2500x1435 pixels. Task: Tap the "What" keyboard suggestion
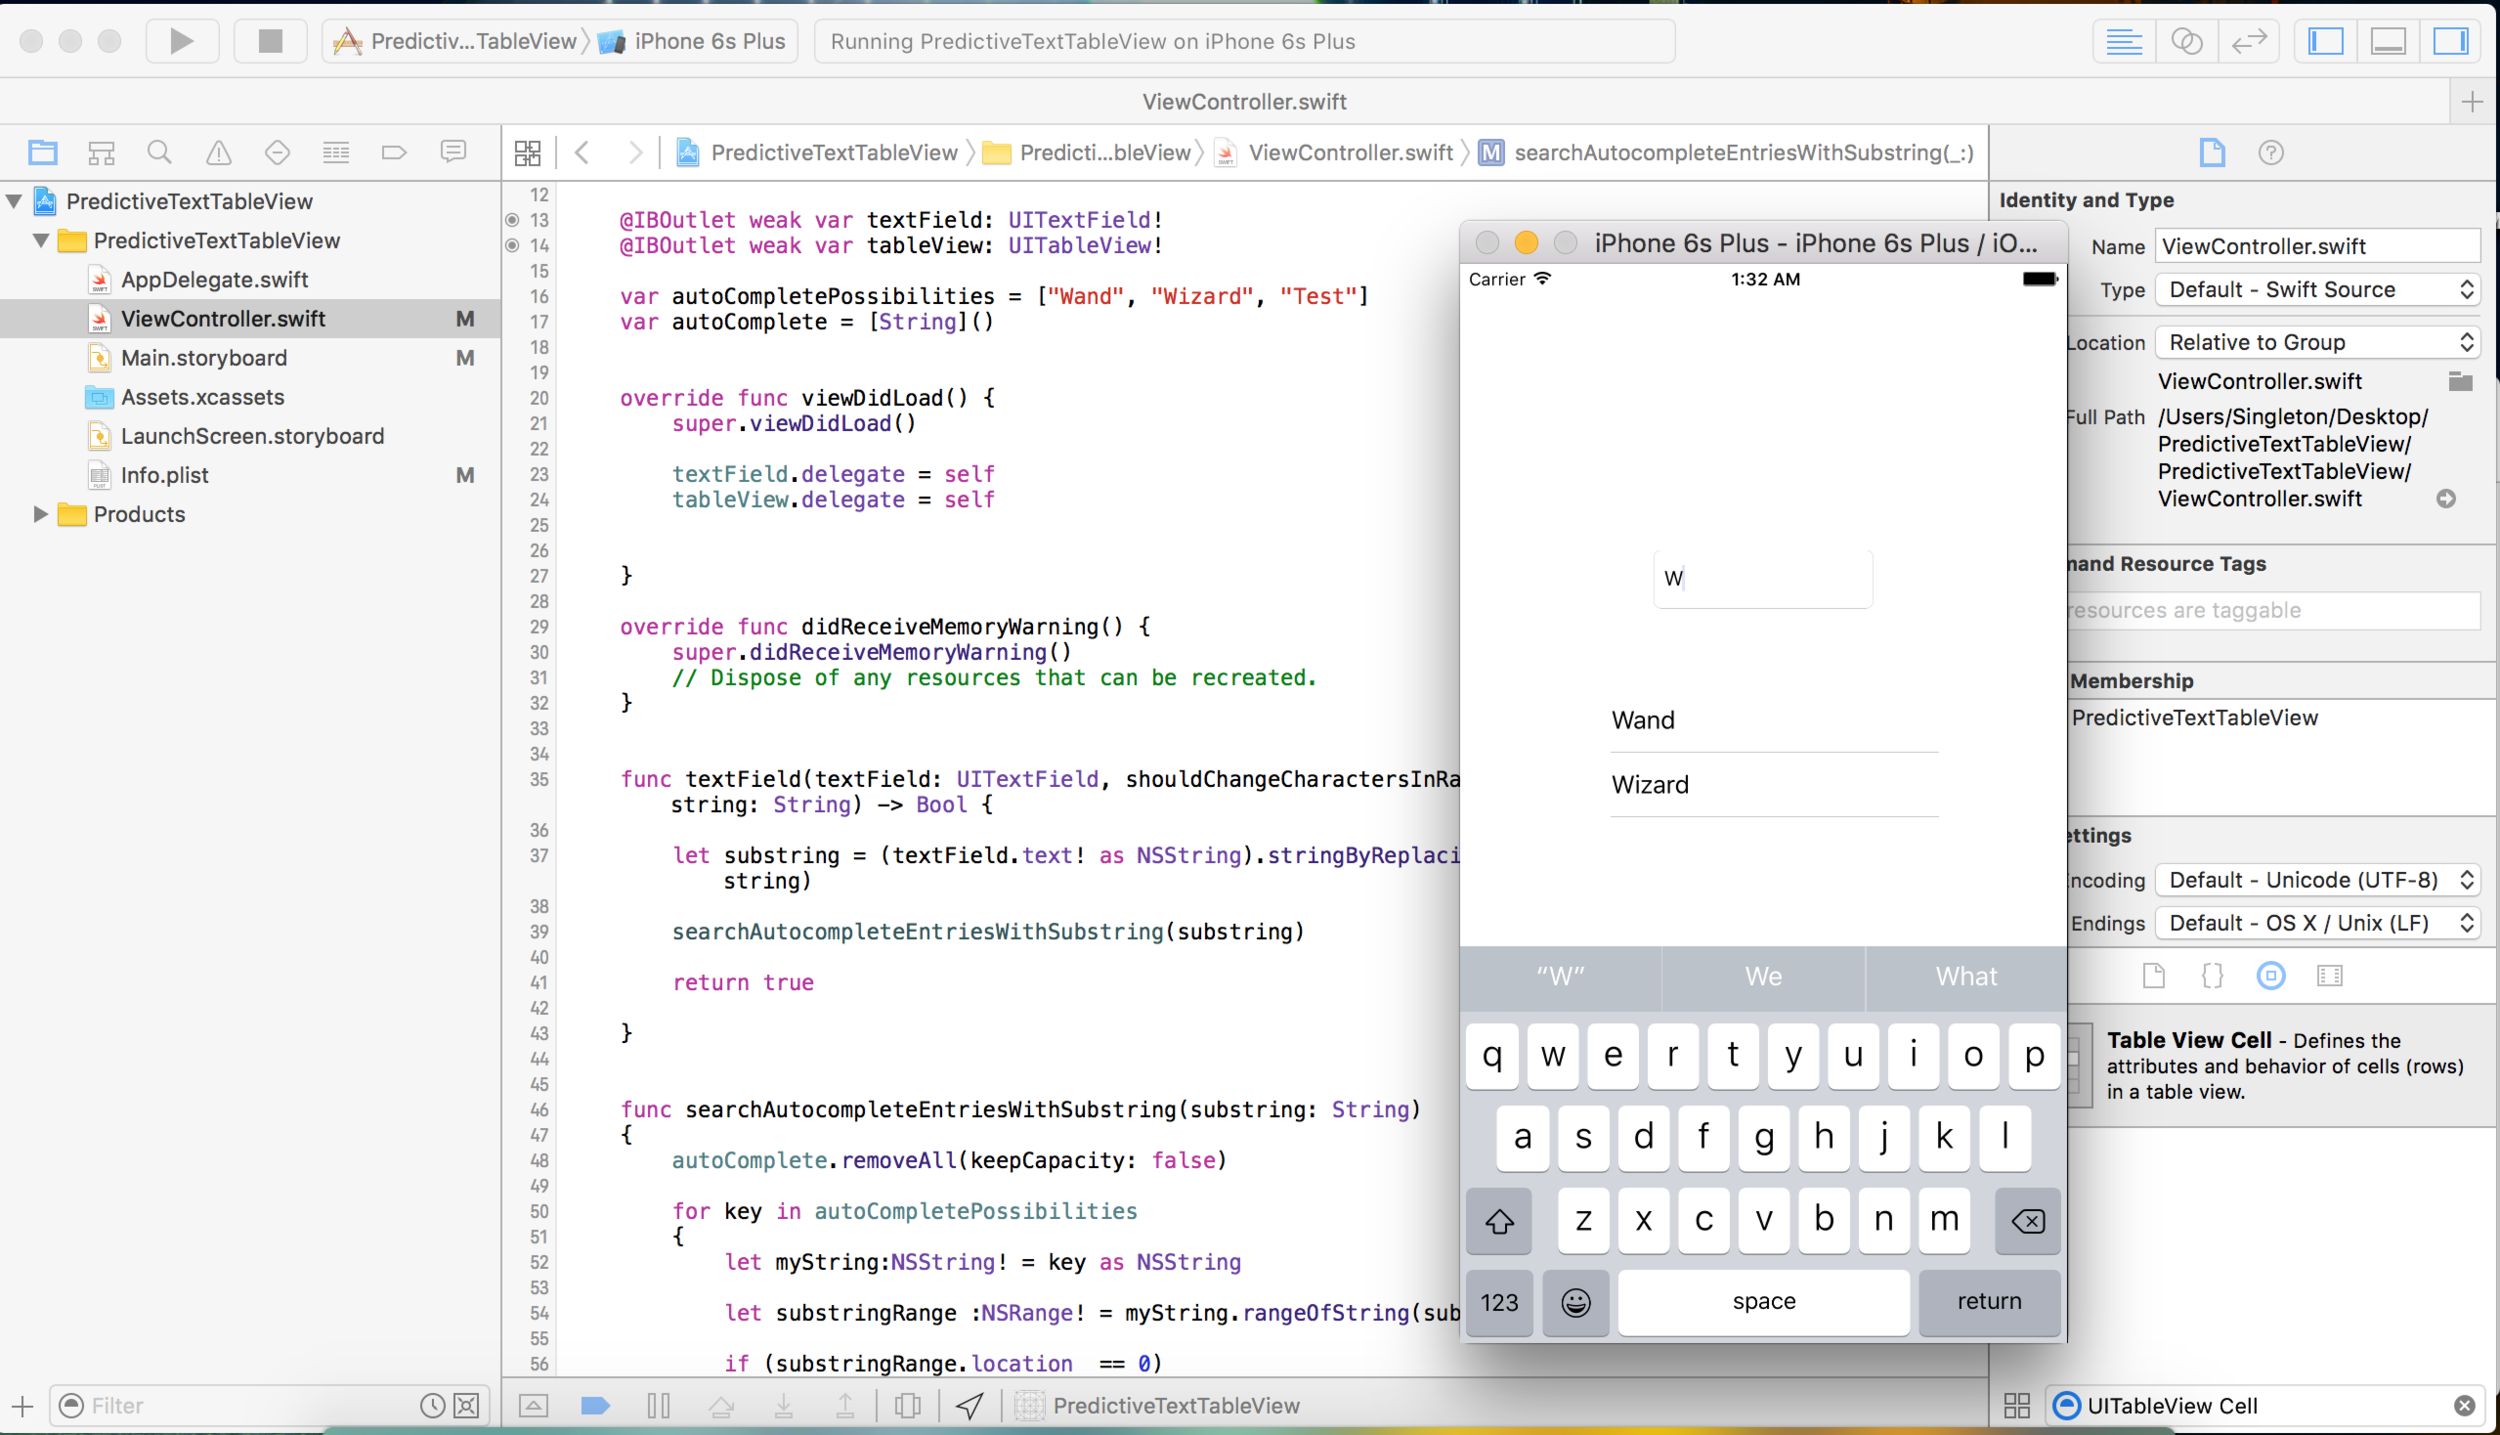[x=1966, y=976]
